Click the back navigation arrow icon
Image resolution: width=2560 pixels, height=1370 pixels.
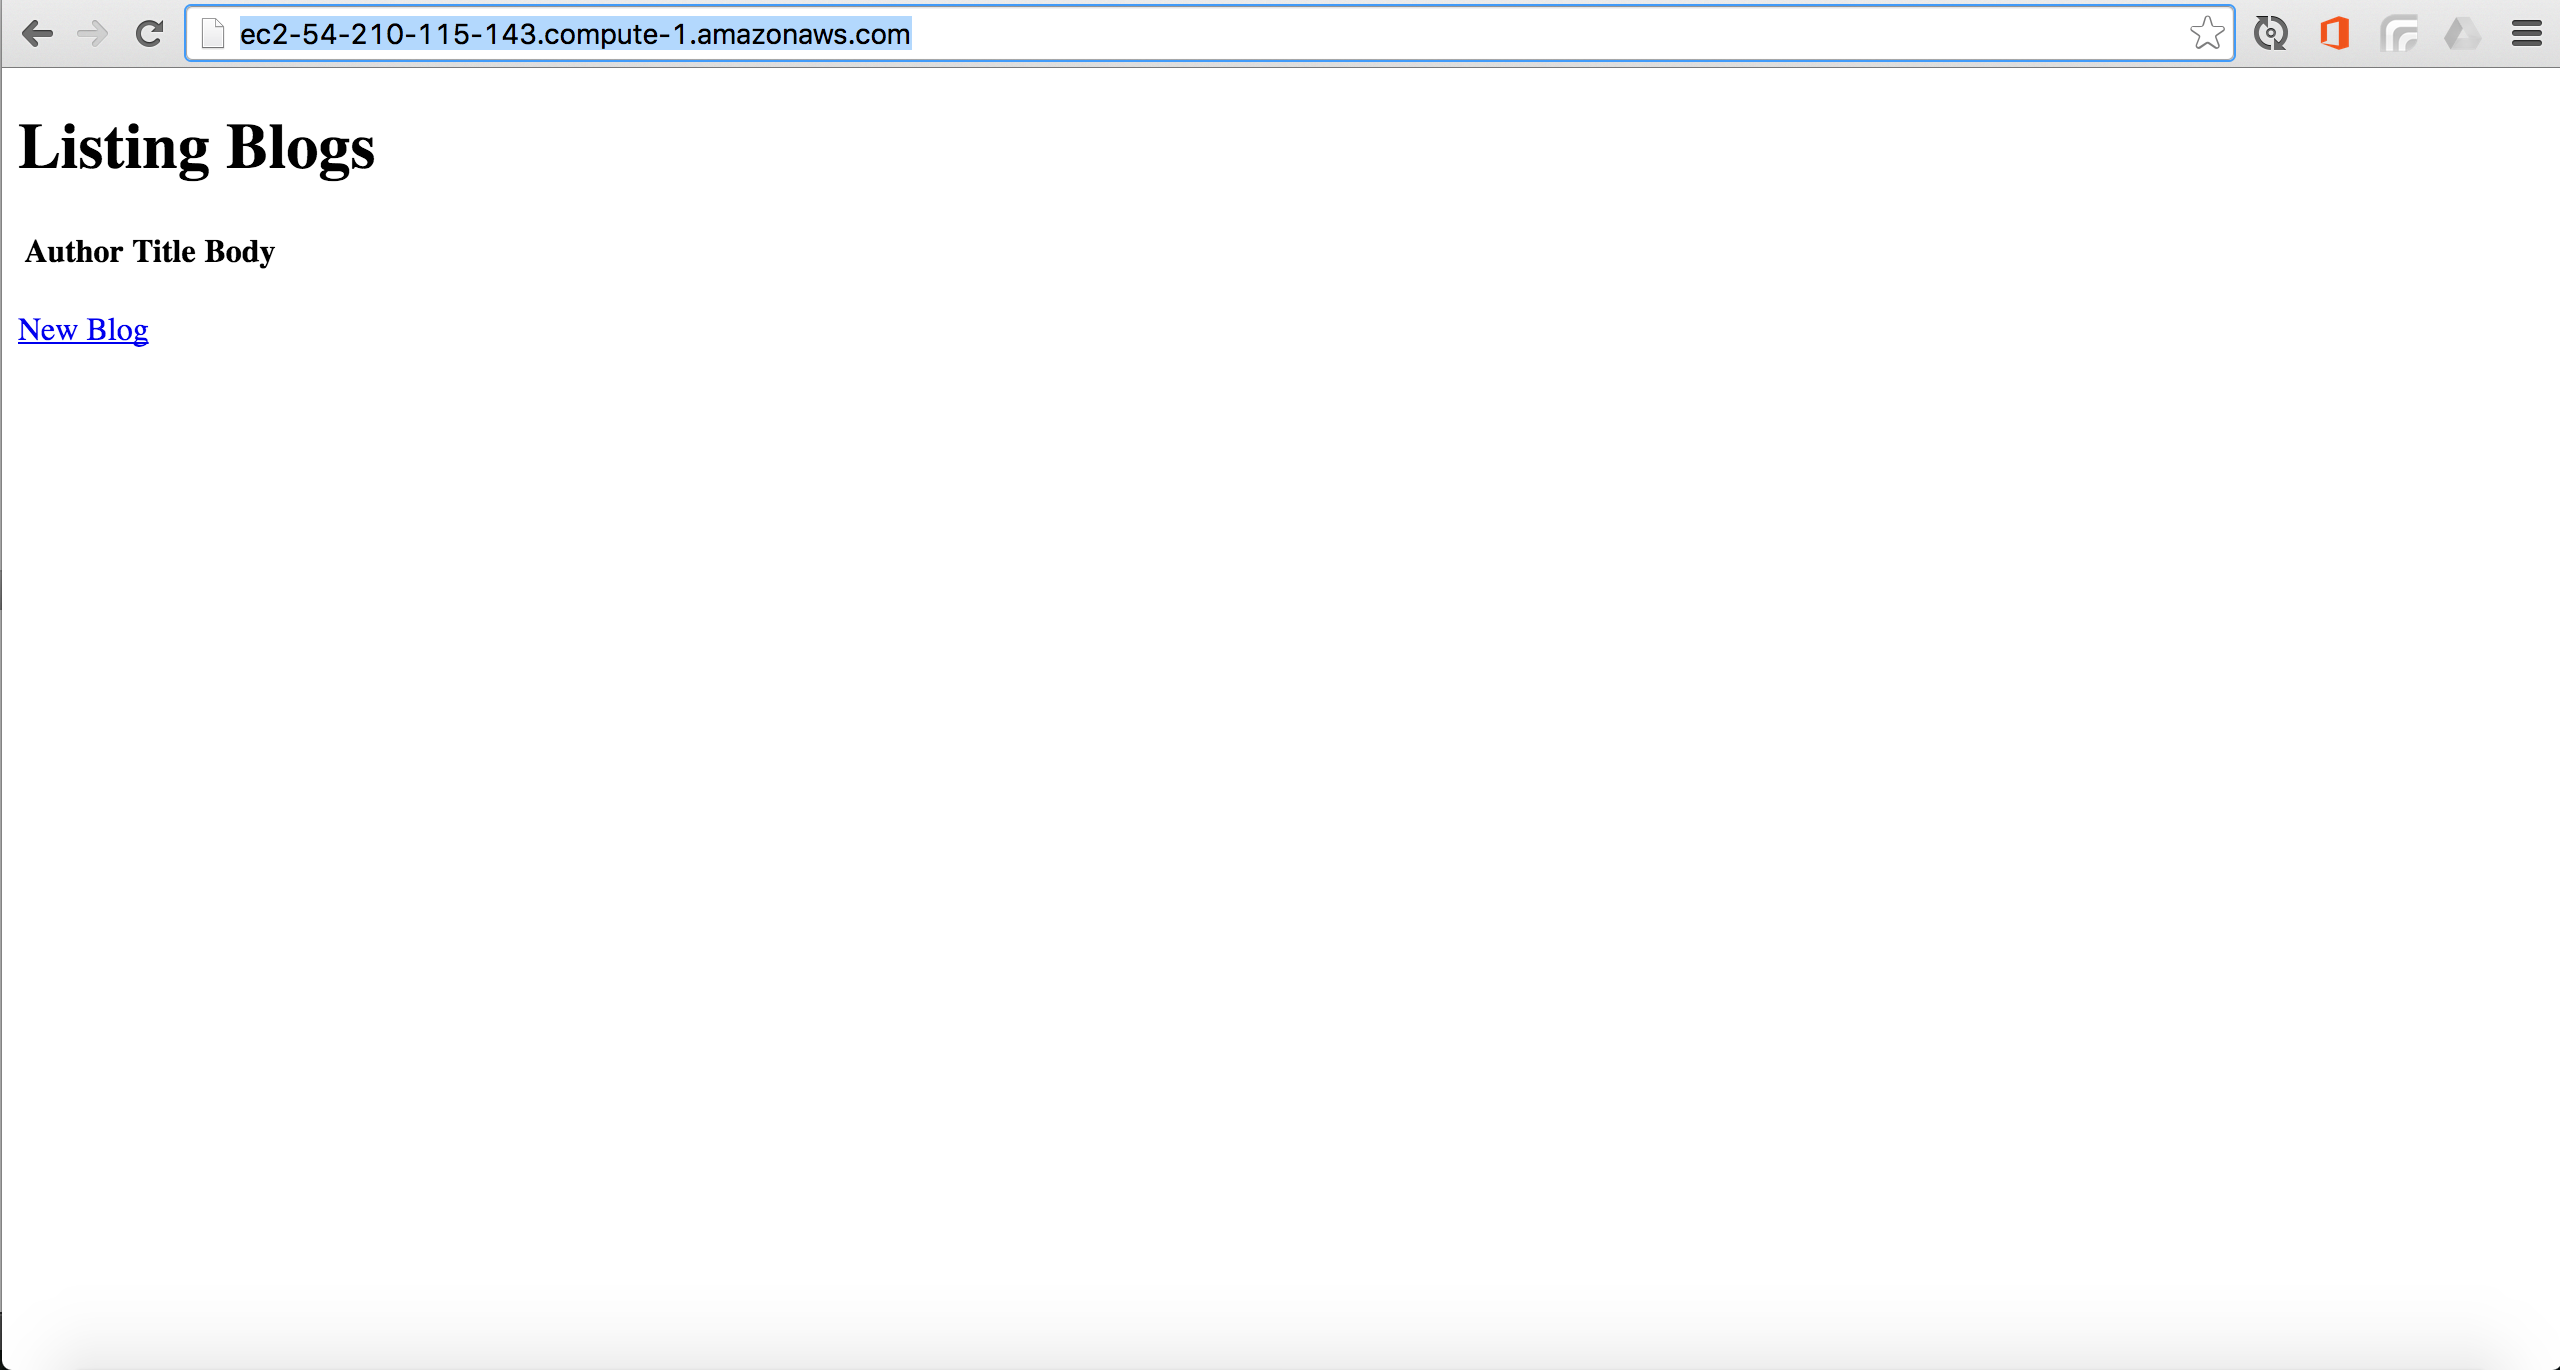tap(37, 34)
